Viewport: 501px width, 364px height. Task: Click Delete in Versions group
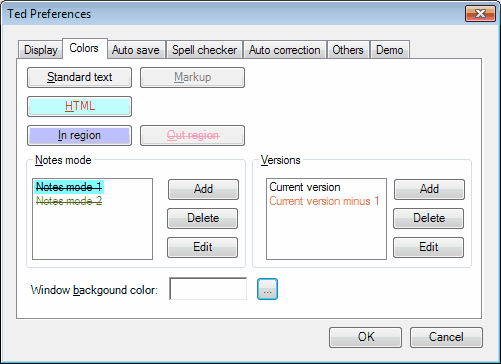point(429,218)
